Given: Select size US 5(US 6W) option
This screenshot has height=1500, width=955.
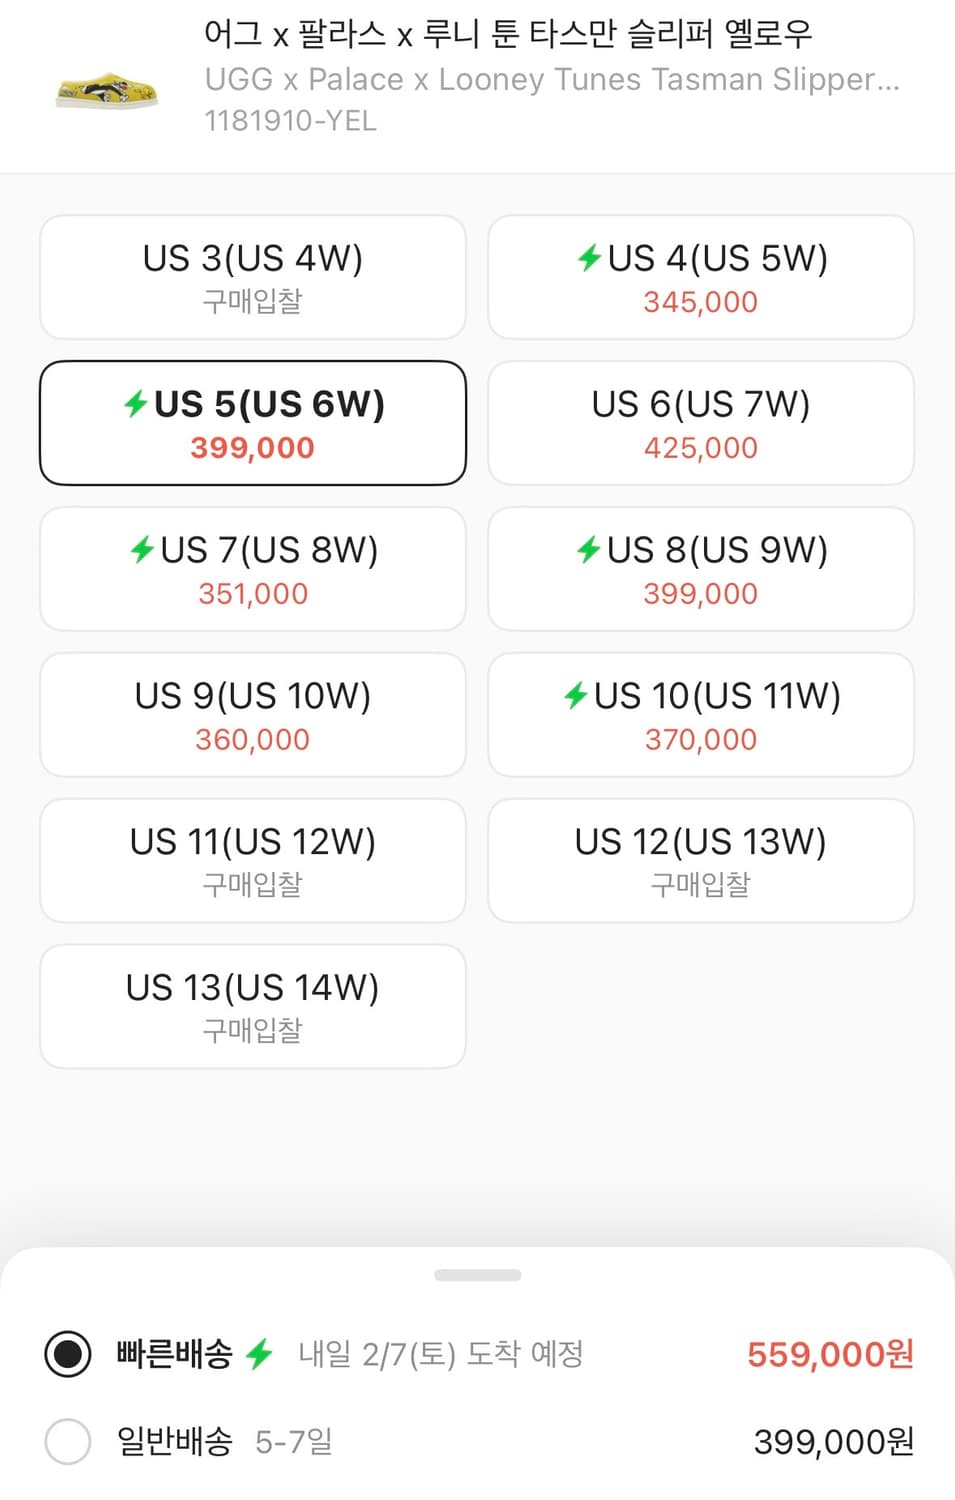Looking at the screenshot, I should click(253, 423).
